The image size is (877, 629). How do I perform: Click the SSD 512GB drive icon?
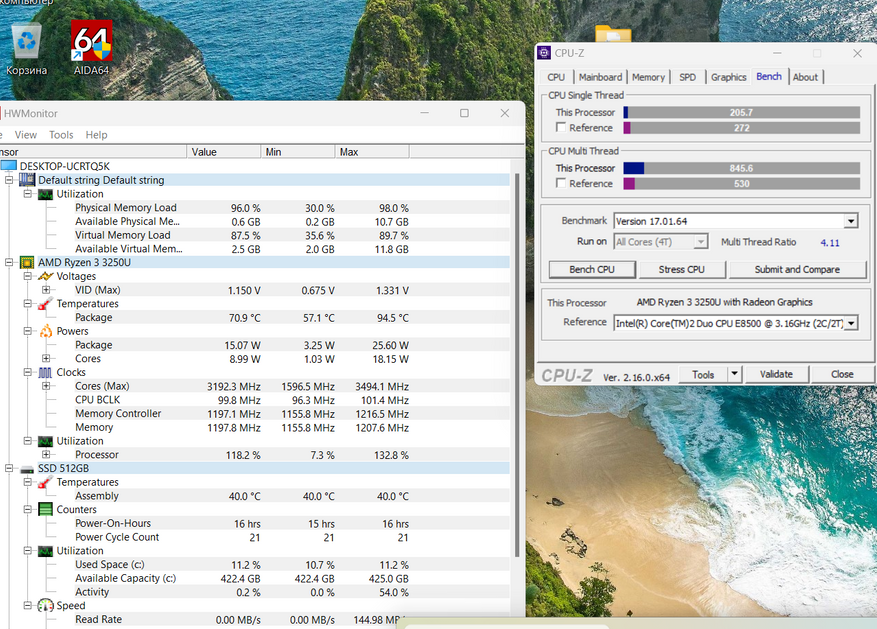coord(27,468)
